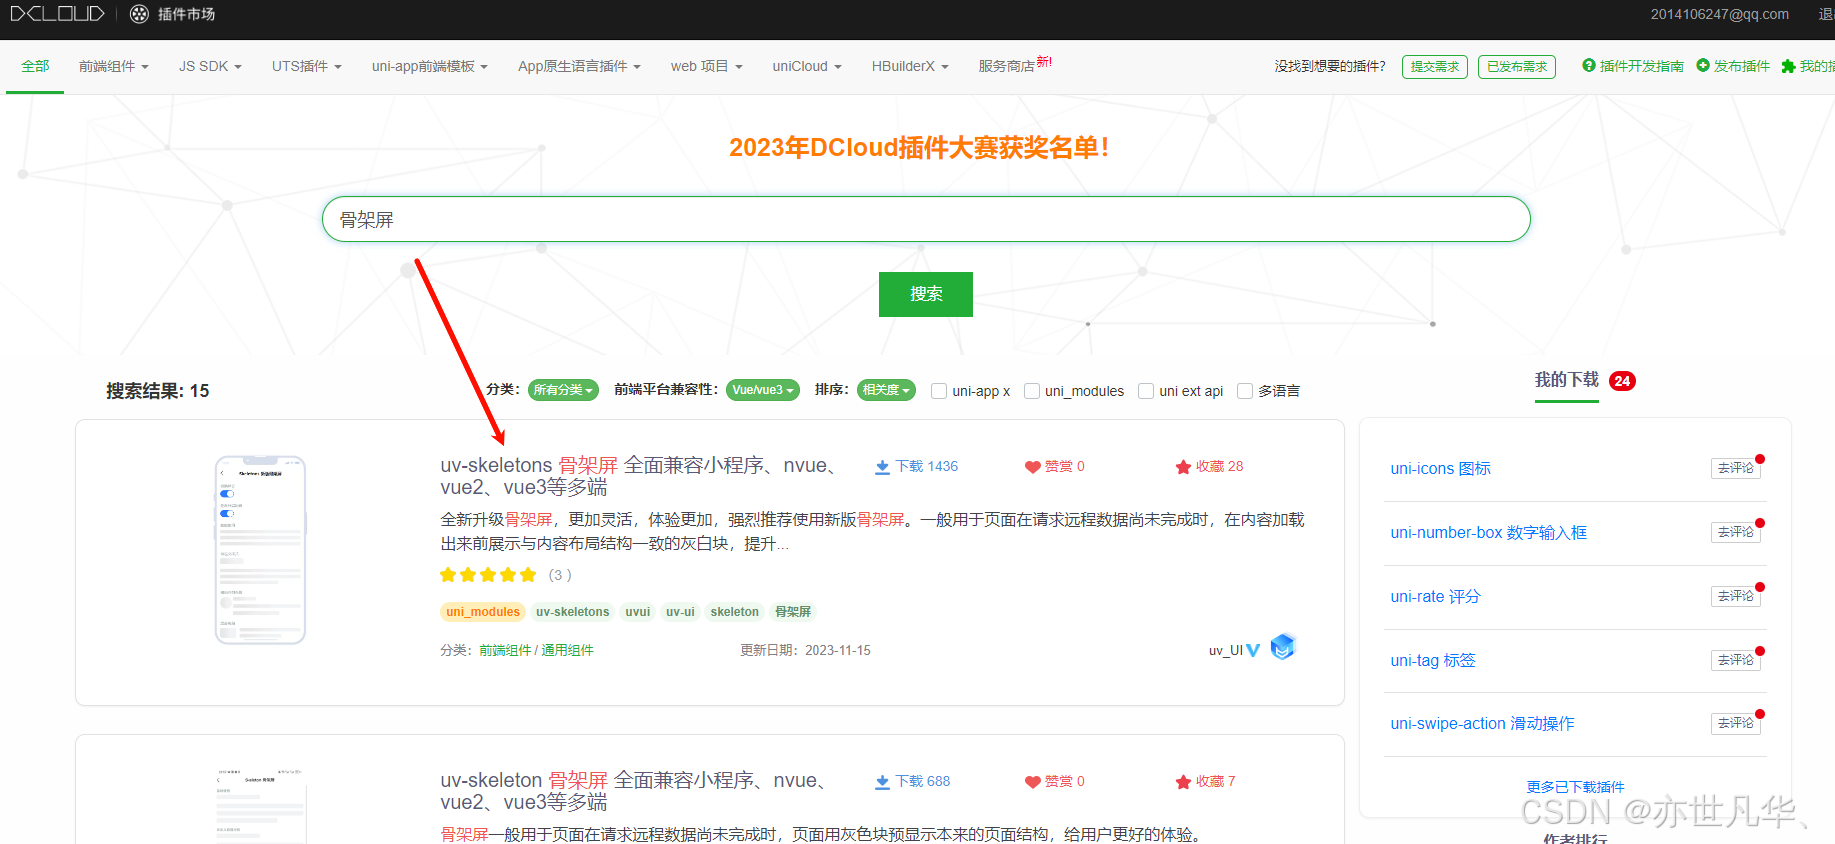1835x844 pixels.
Task: Click the plugin market icon in header
Action: click(x=140, y=14)
